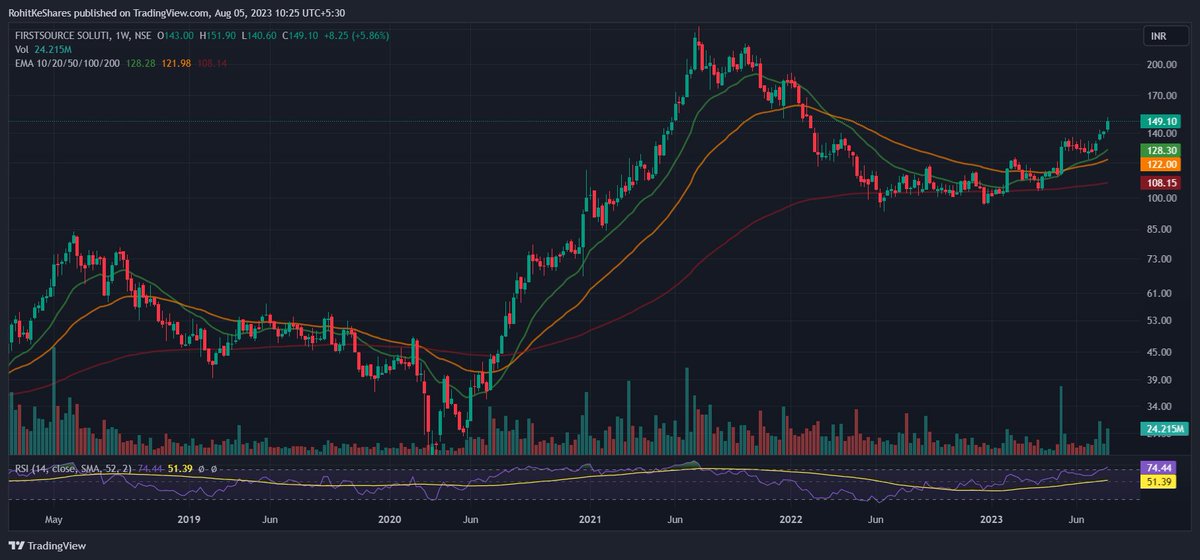Open the INR currency selector
This screenshot has width=1200, height=560.
[x=1166, y=37]
